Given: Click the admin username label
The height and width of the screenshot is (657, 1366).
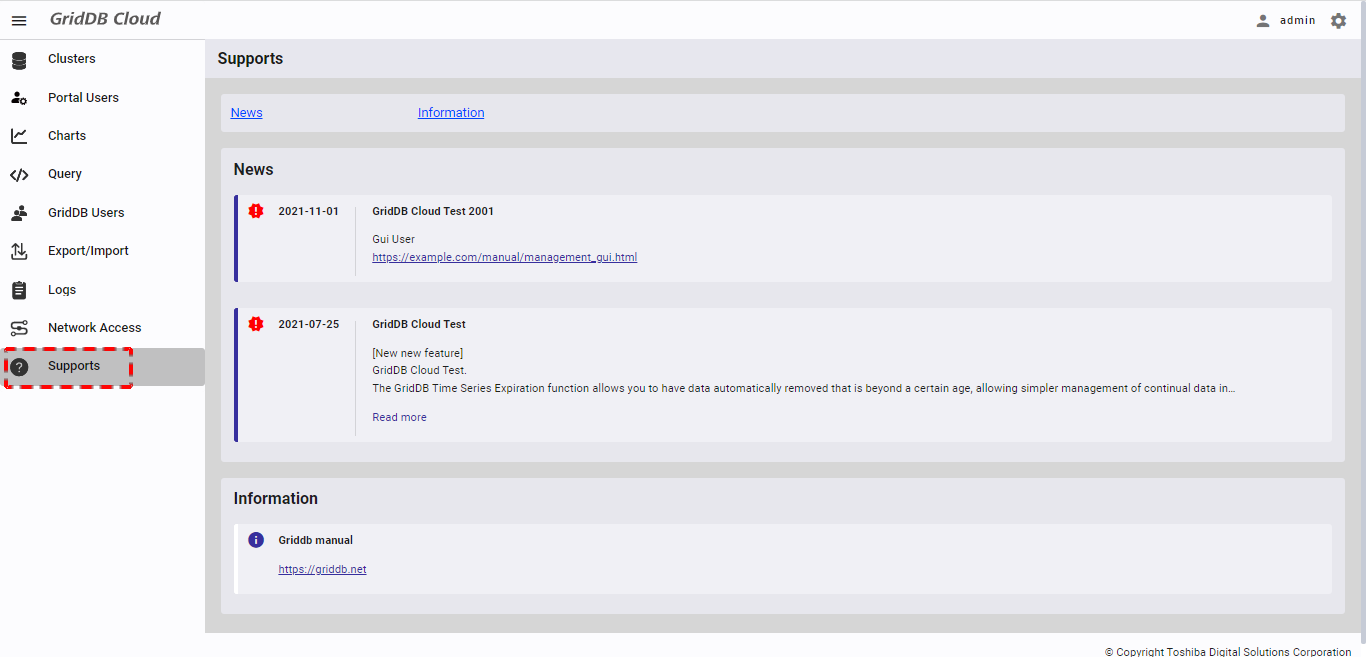Looking at the screenshot, I should (1298, 20).
